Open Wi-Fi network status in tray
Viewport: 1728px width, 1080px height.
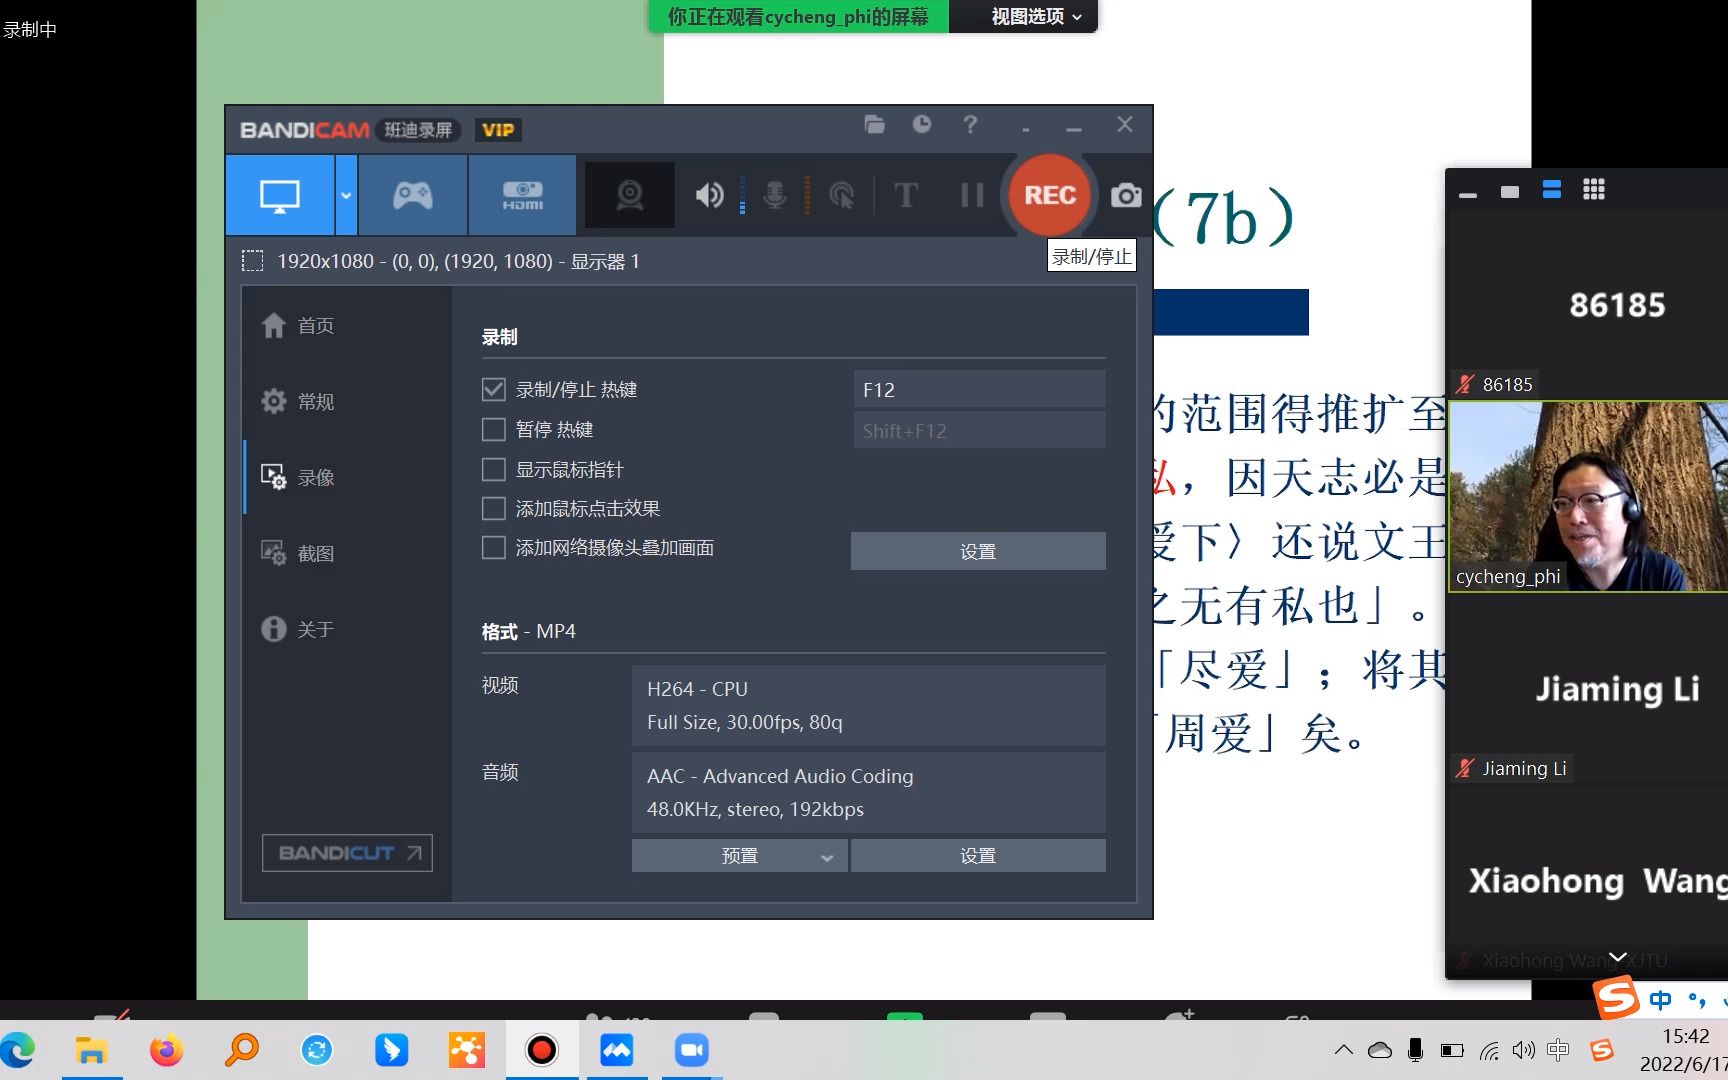[1490, 1050]
